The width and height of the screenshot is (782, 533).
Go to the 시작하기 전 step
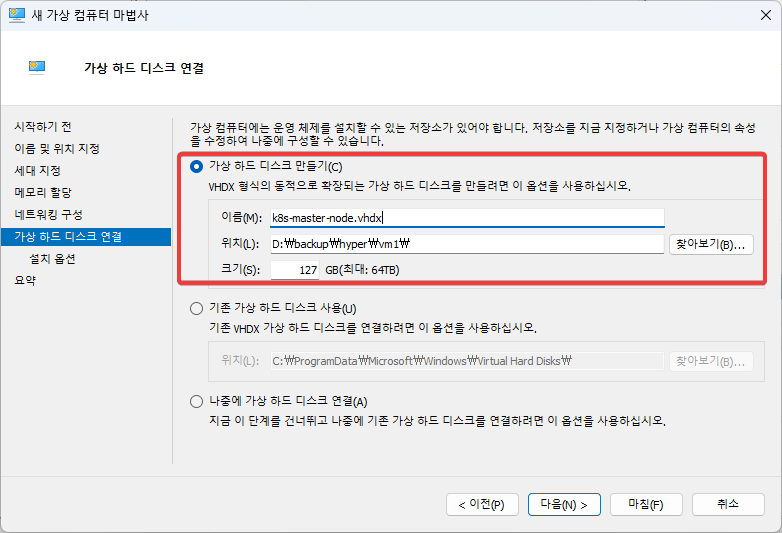tap(43, 127)
